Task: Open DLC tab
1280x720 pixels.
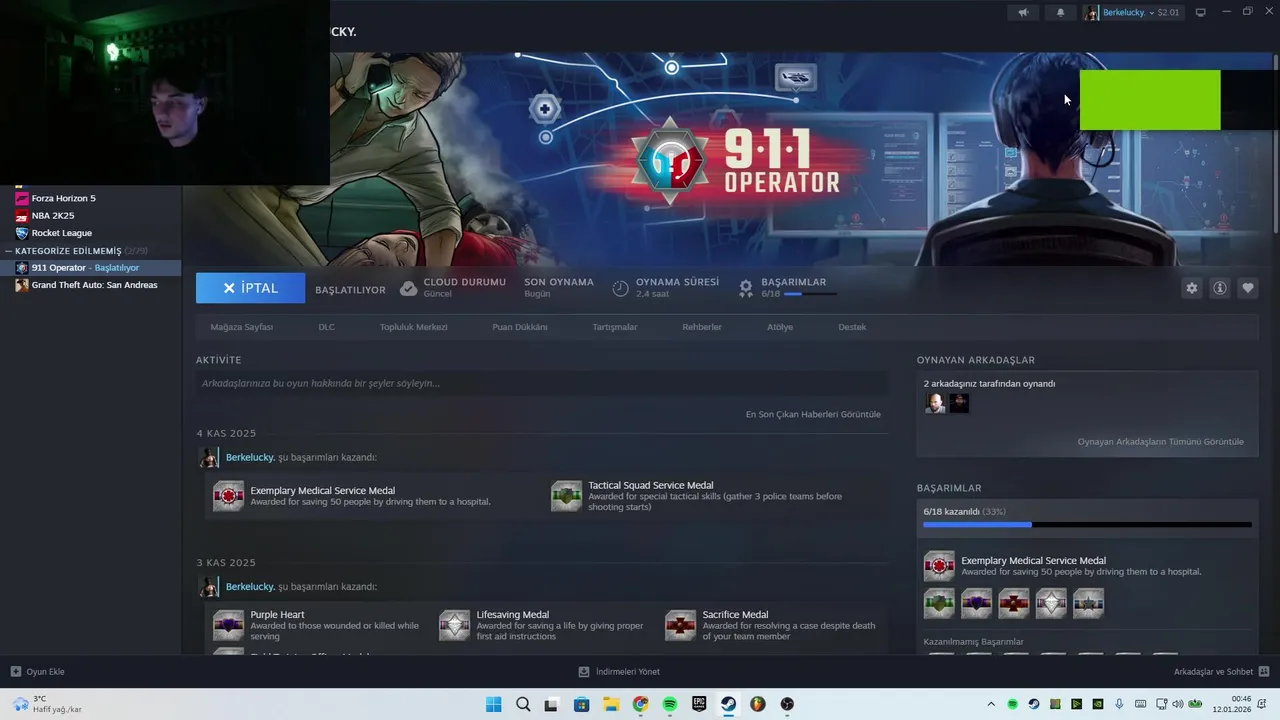Action: tap(326, 327)
